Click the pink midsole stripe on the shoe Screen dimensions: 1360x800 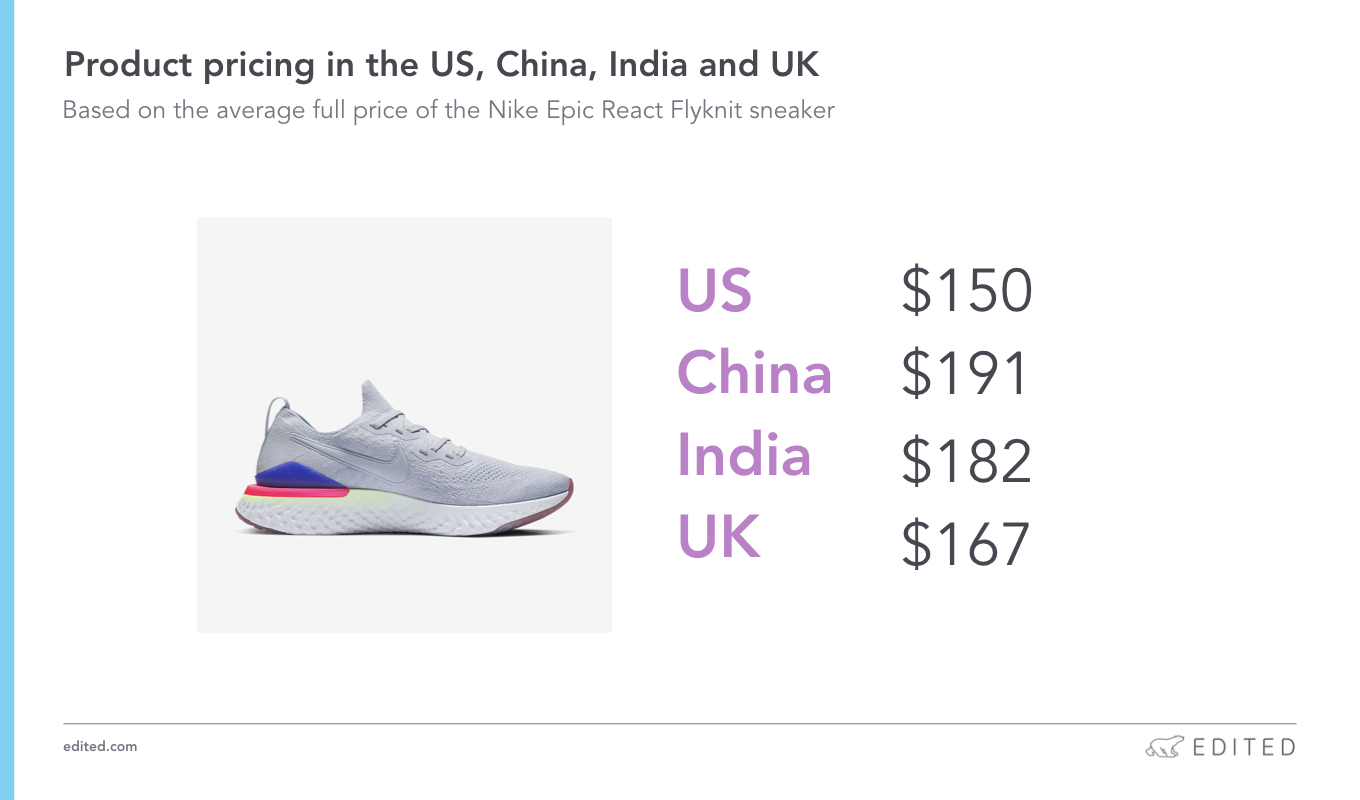[297, 491]
